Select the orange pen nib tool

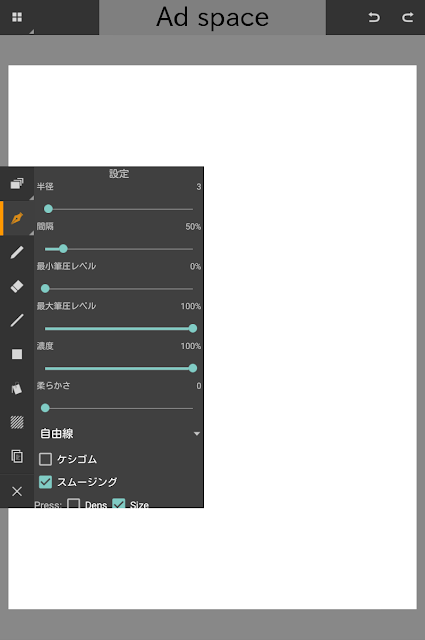click(x=17, y=218)
